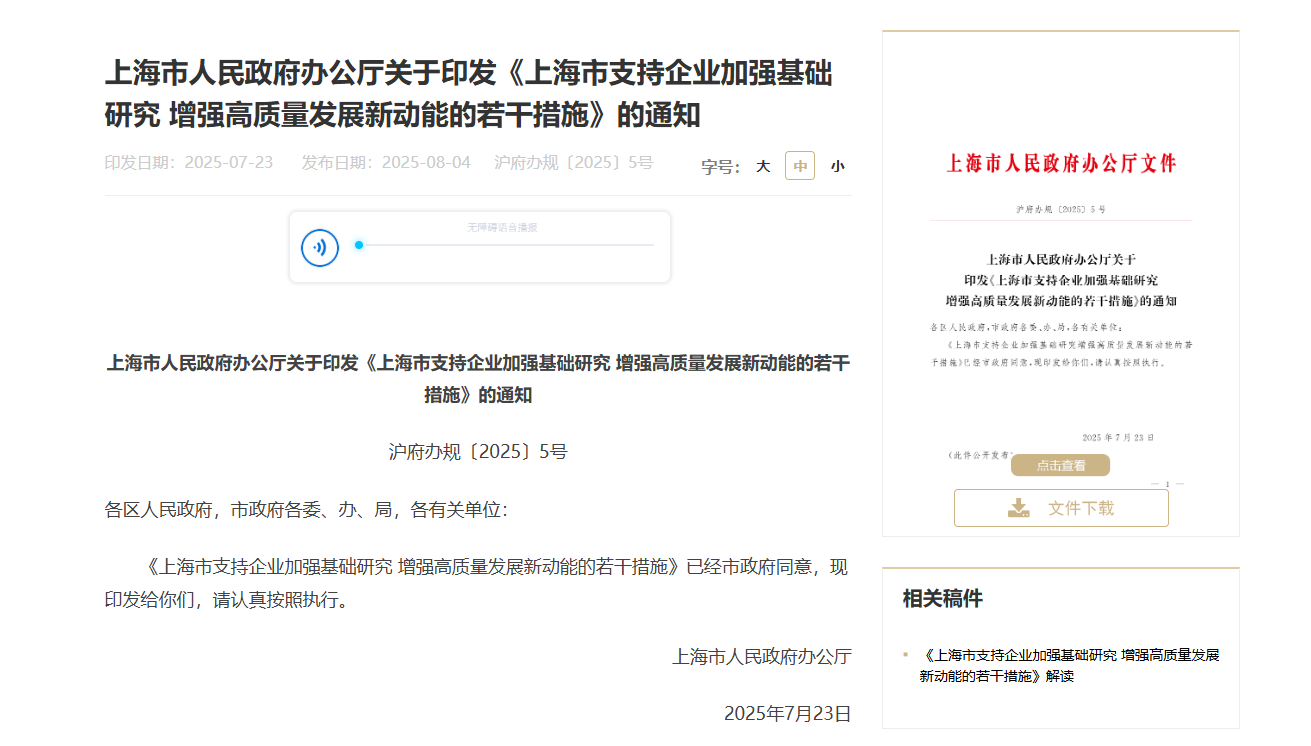
Task: Click the audio progress slider track
Action: (505, 245)
